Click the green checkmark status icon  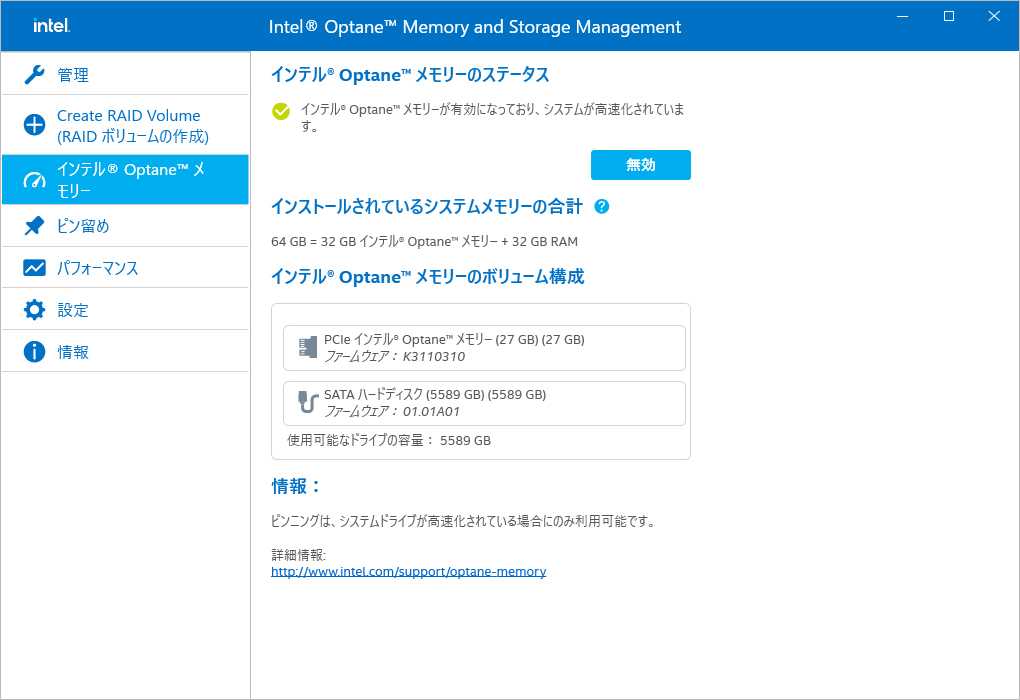click(x=281, y=111)
